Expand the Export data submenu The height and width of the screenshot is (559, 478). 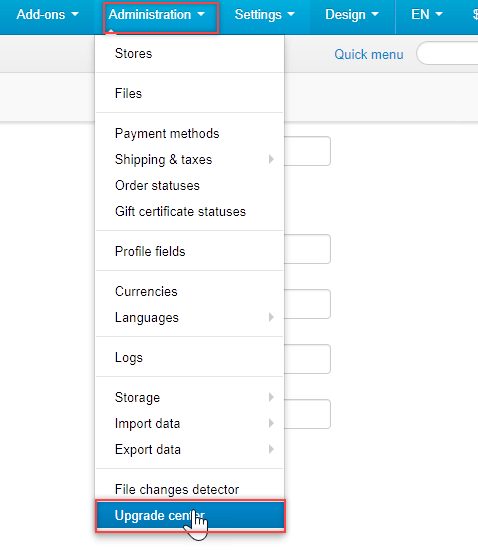coord(190,449)
